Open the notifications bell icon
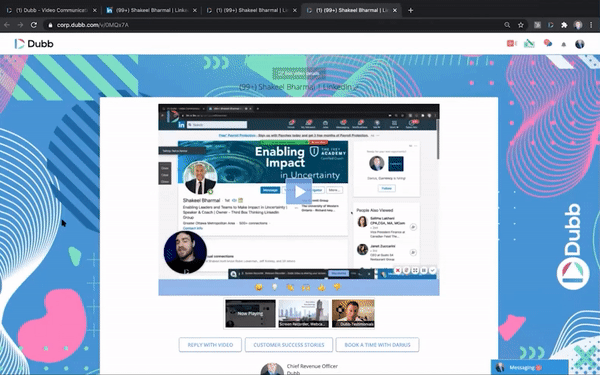Image resolution: width=600 pixels, height=375 pixels. point(564,44)
